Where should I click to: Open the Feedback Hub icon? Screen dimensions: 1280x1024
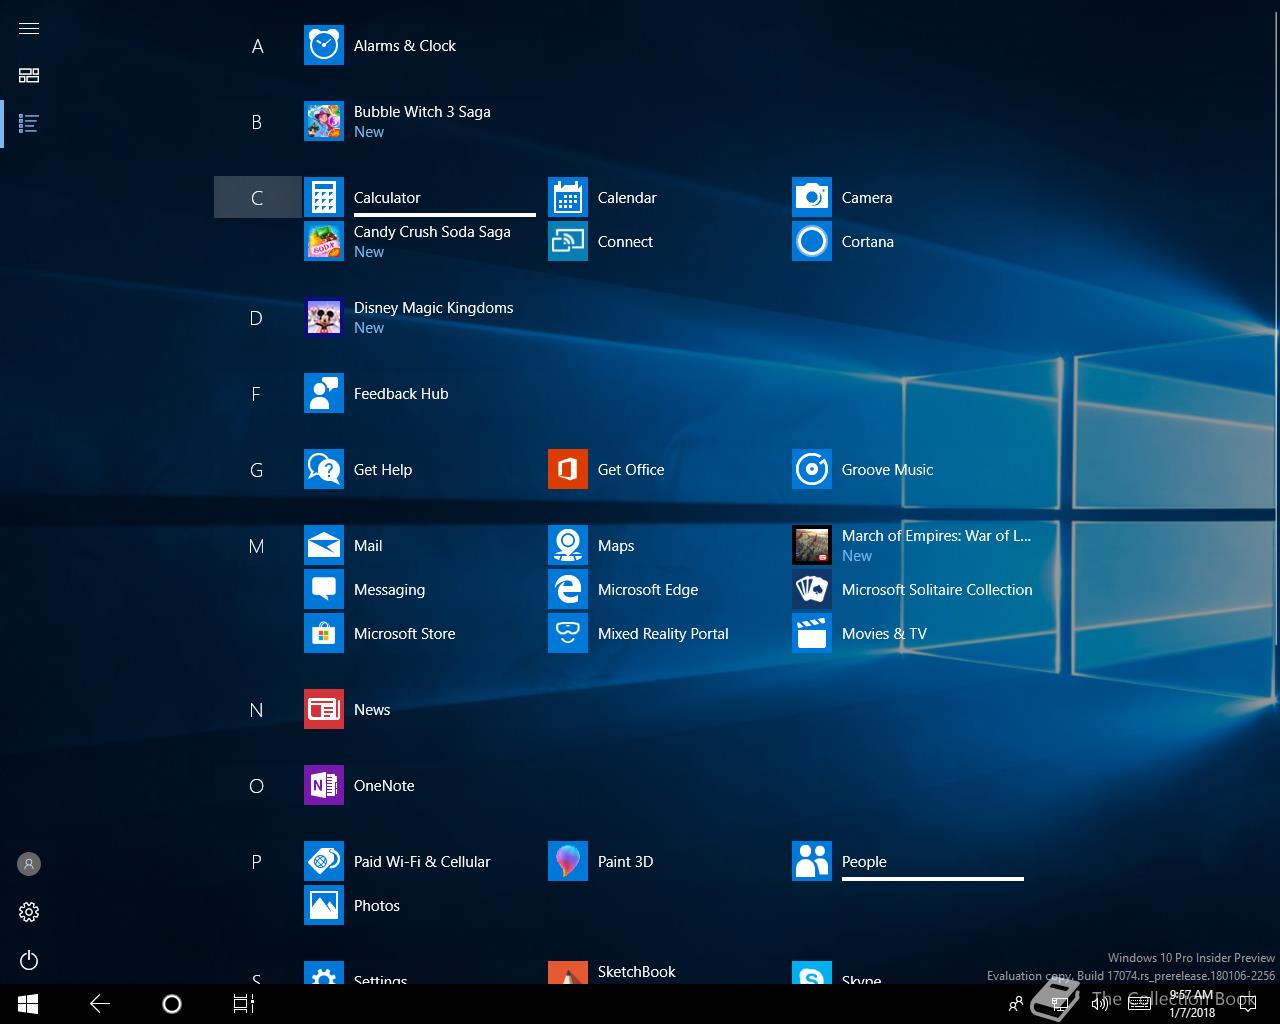324,394
